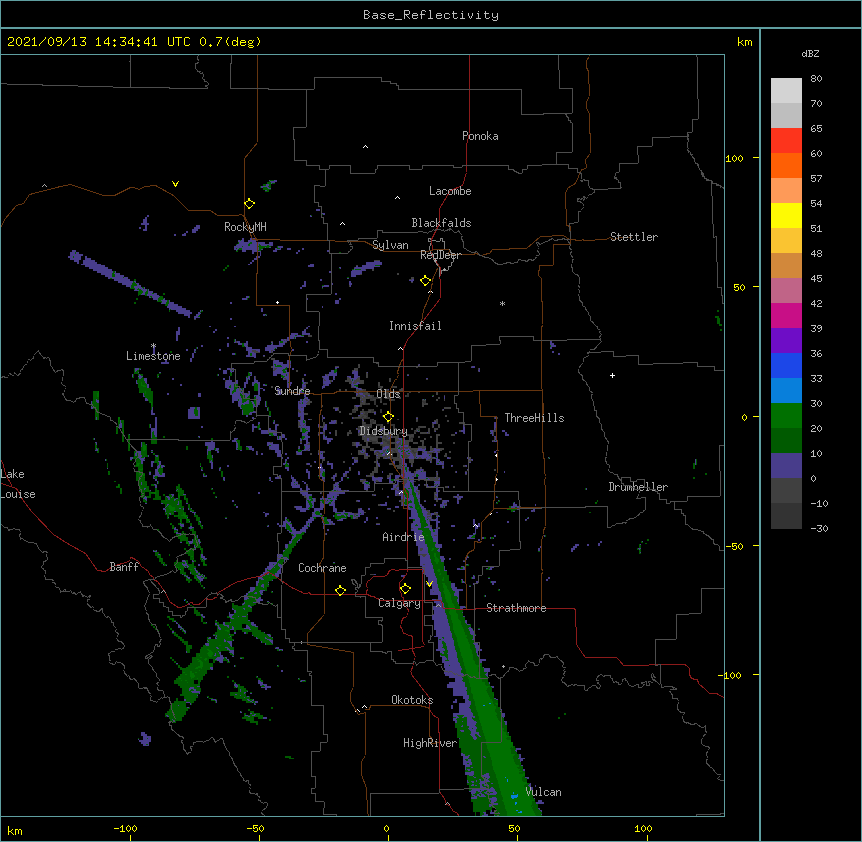The width and height of the screenshot is (862, 842).
Task: Click the km unit label at bottom left
Action: (x=15, y=830)
